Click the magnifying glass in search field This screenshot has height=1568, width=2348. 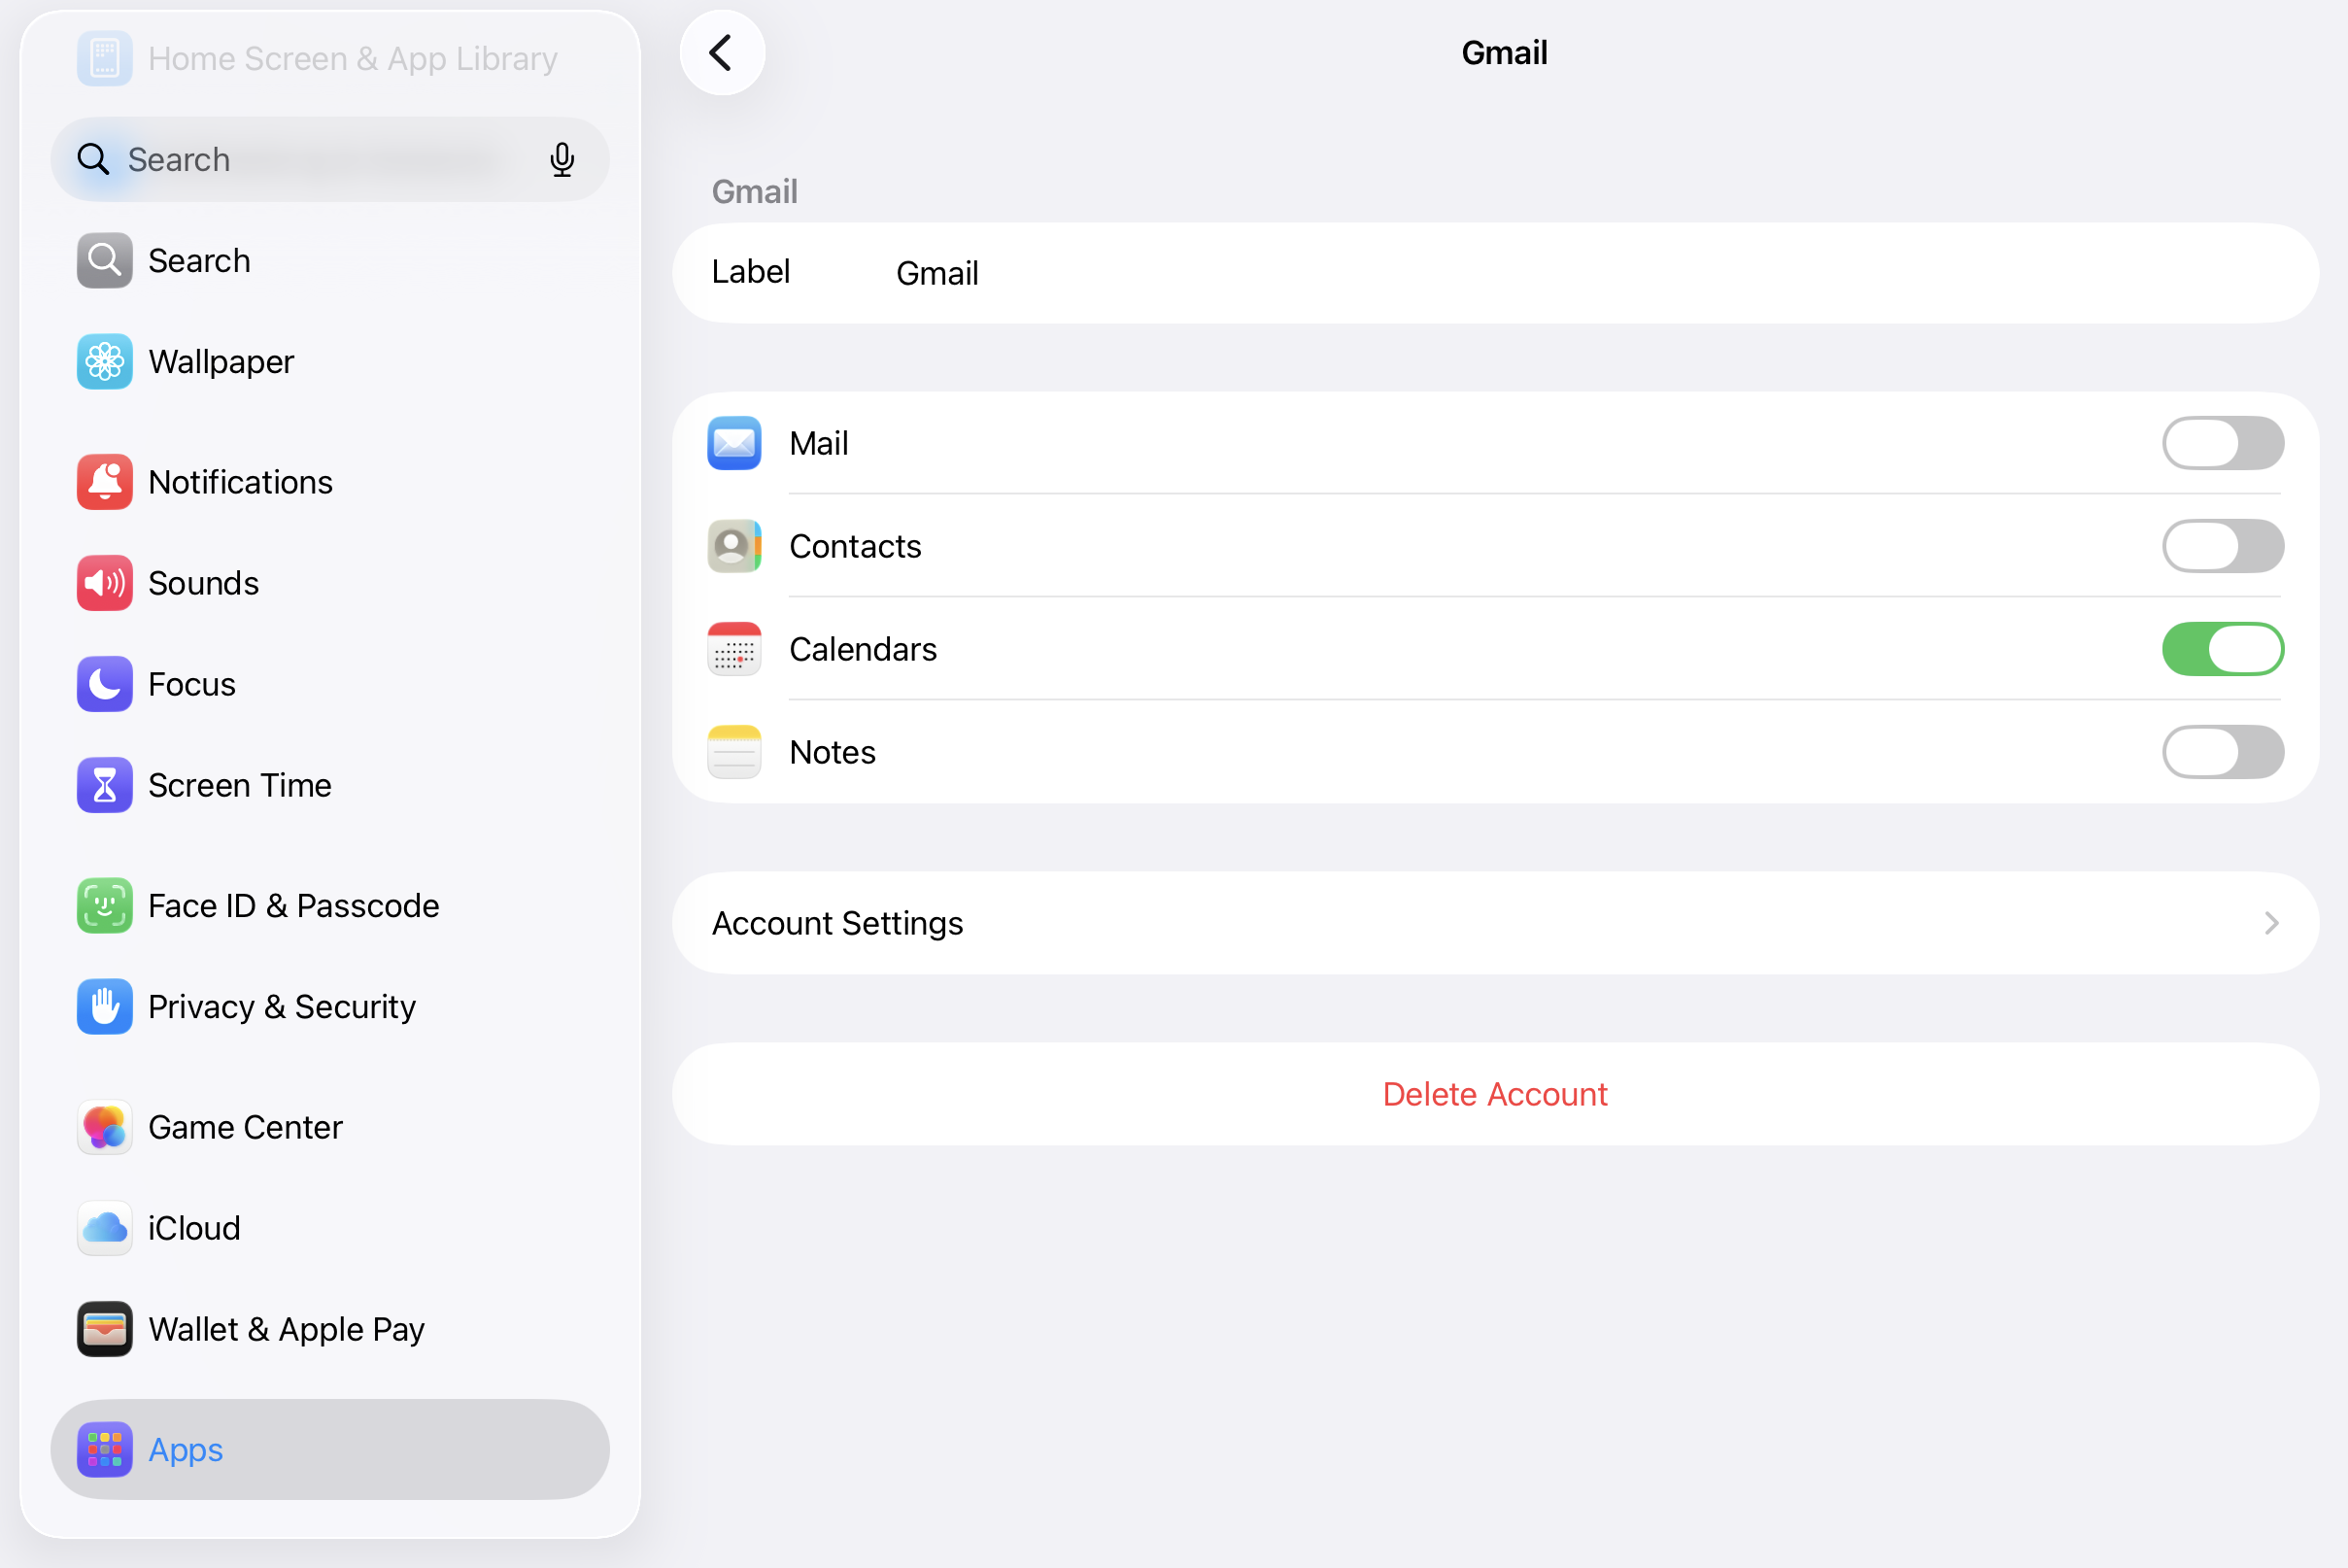pyautogui.click(x=93, y=159)
